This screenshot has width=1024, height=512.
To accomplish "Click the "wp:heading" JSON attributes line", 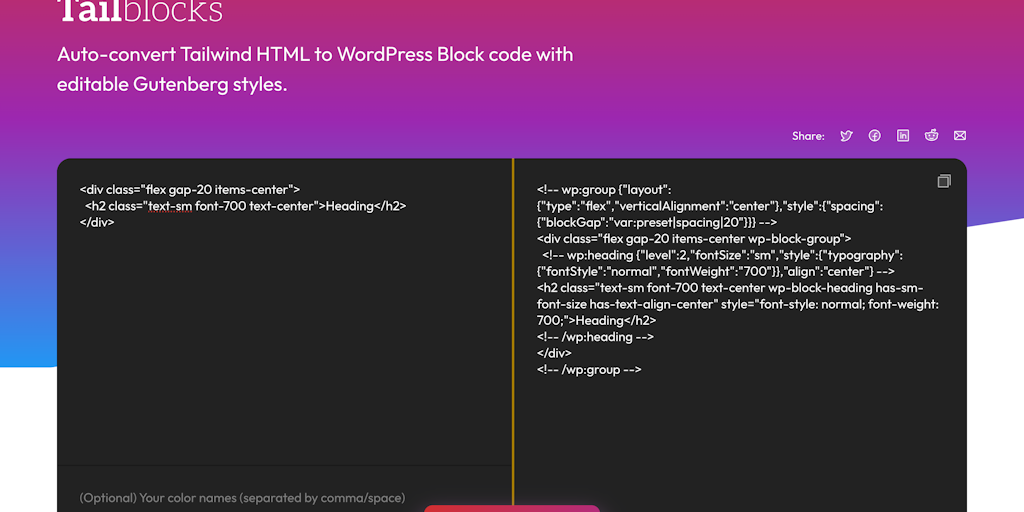I will pyautogui.click(x=722, y=255).
